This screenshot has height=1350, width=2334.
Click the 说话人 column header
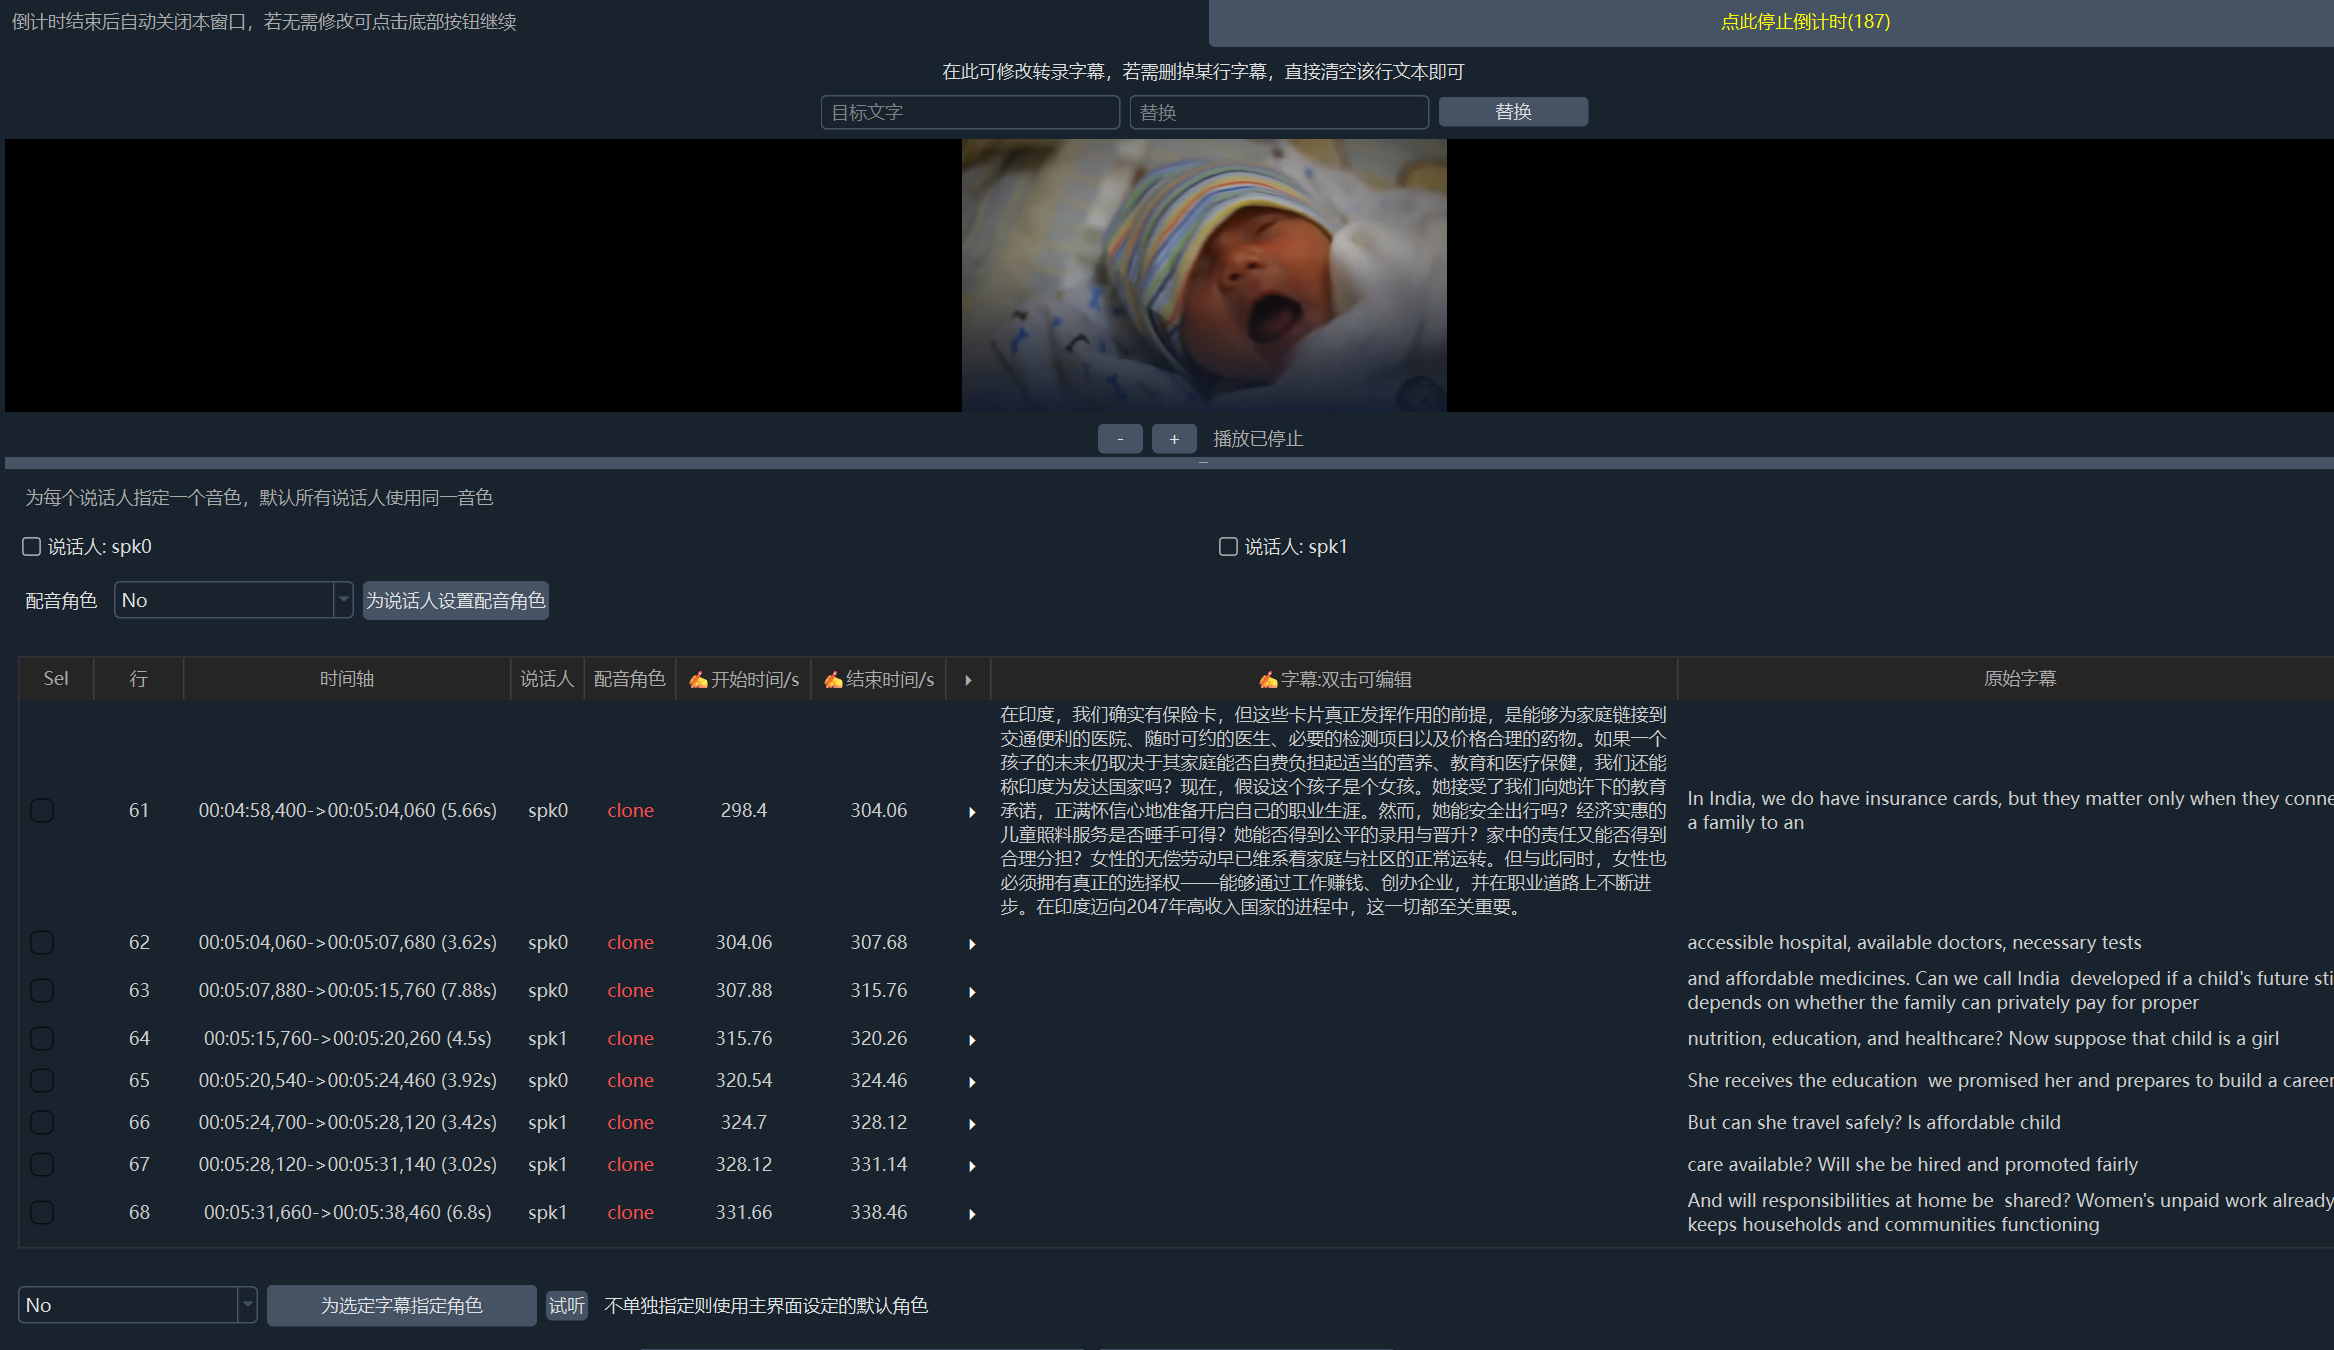547,679
